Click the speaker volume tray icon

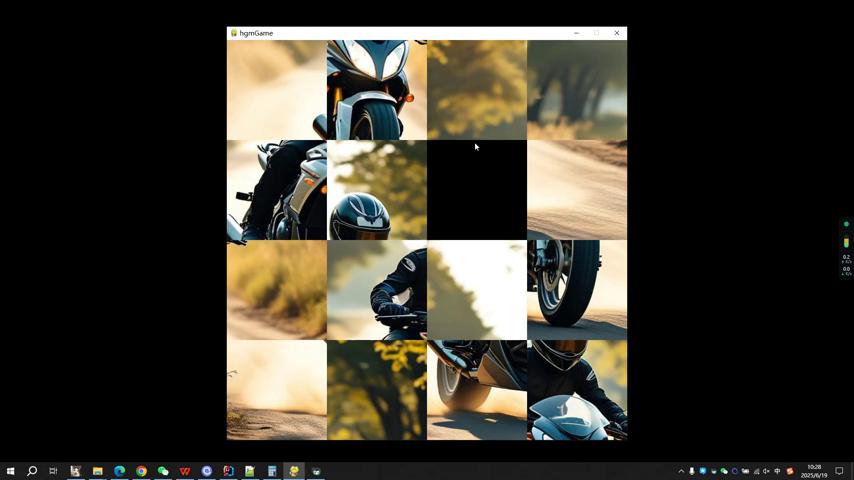click(x=766, y=471)
